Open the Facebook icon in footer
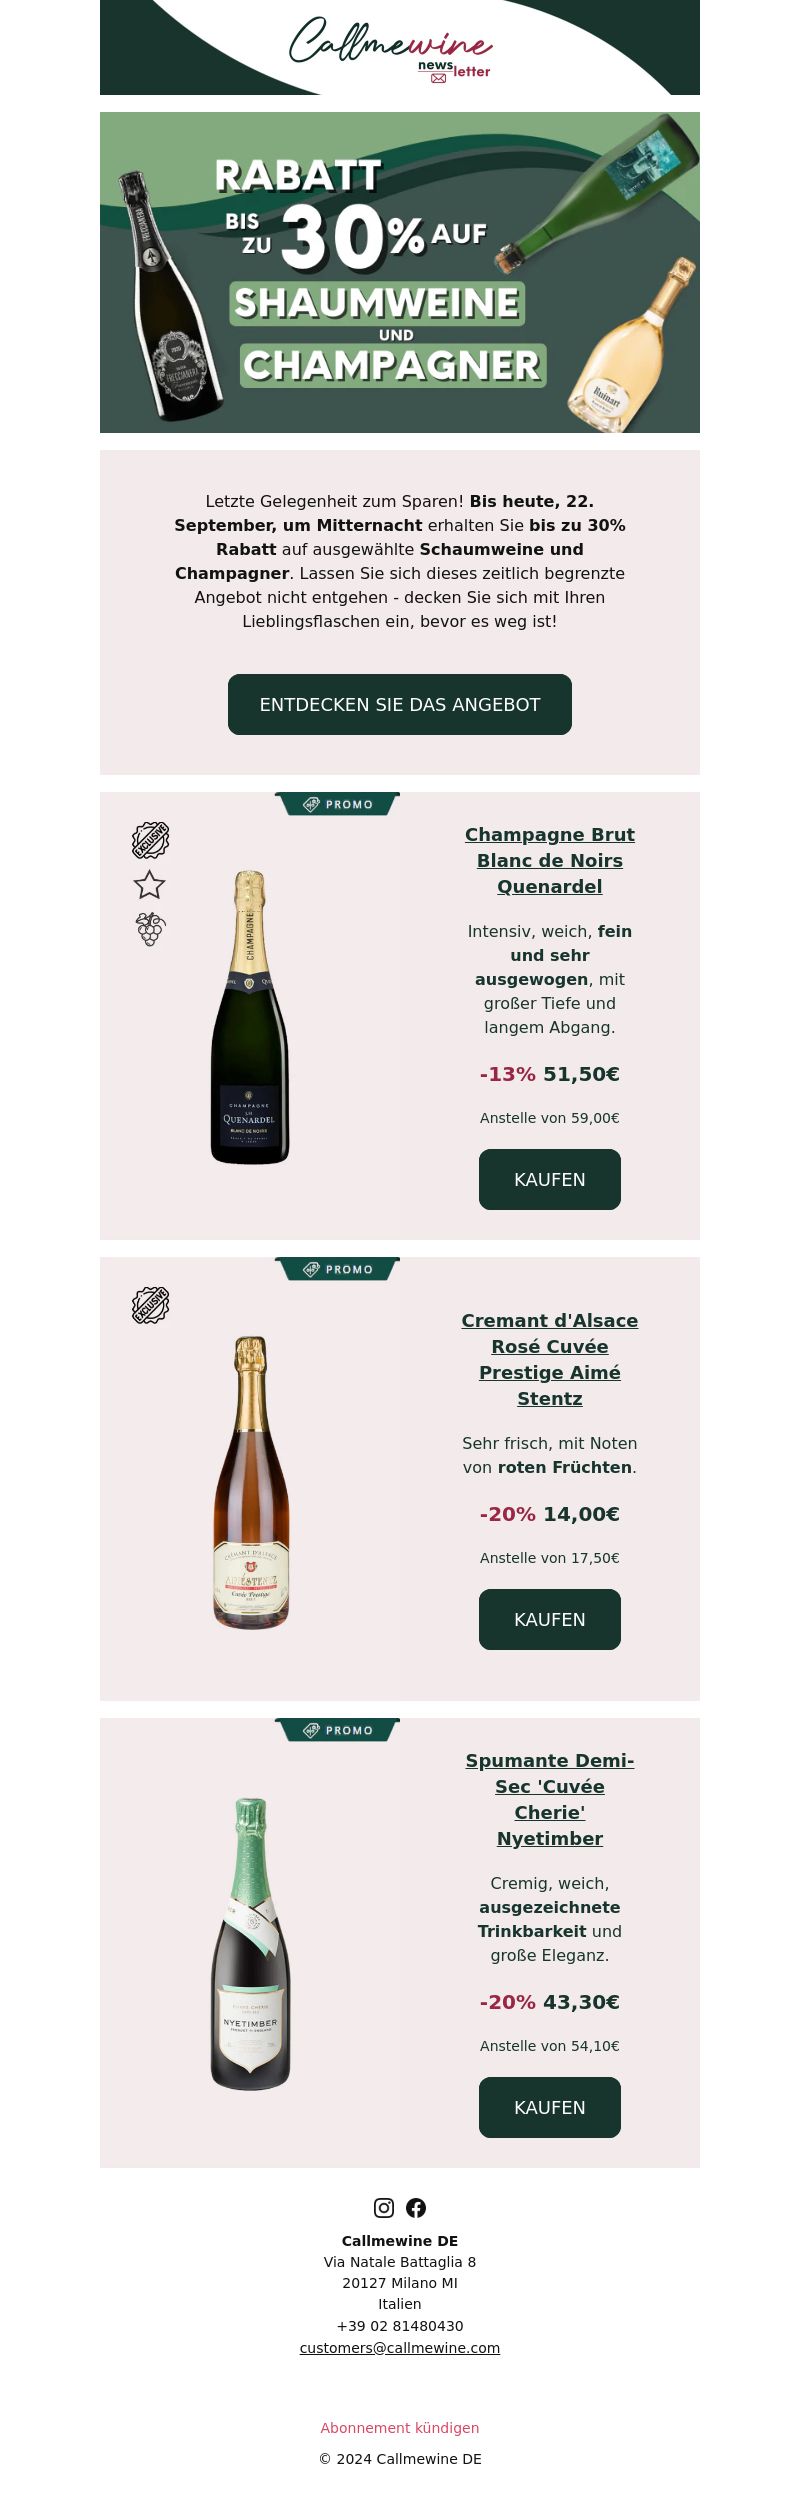Viewport: 800px width, 2501px height. point(416,2208)
